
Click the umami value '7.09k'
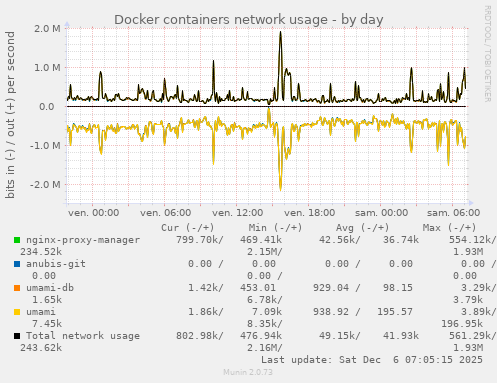pyautogui.click(x=267, y=312)
